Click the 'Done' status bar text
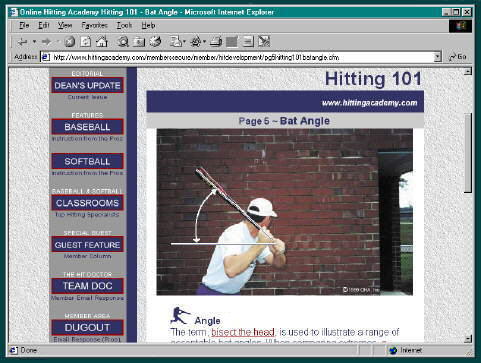 29,350
